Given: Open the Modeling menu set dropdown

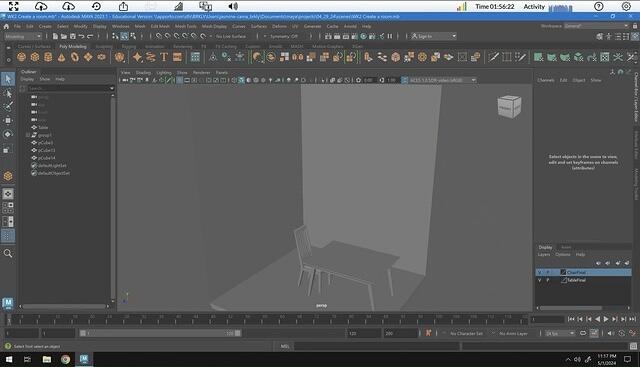Looking at the screenshot, I should [23, 36].
